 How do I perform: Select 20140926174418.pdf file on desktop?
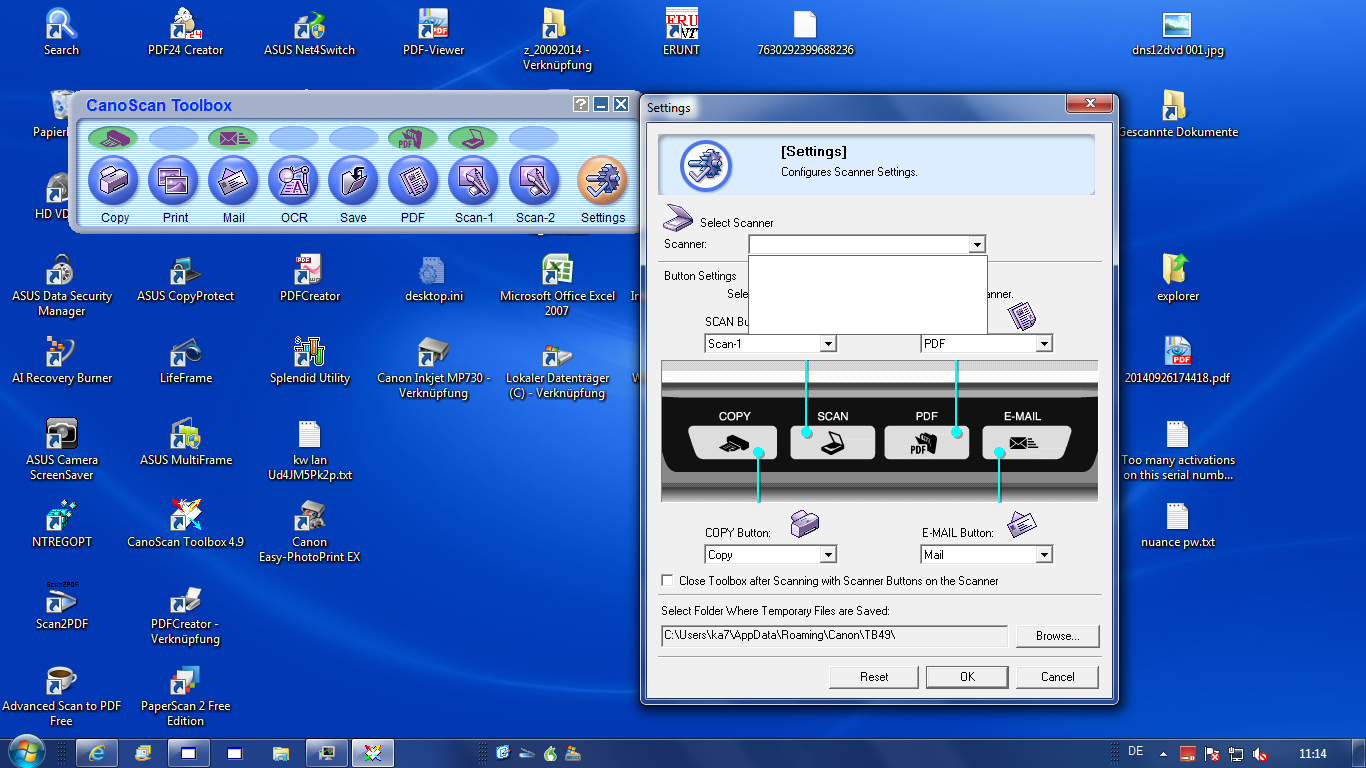click(x=1177, y=361)
